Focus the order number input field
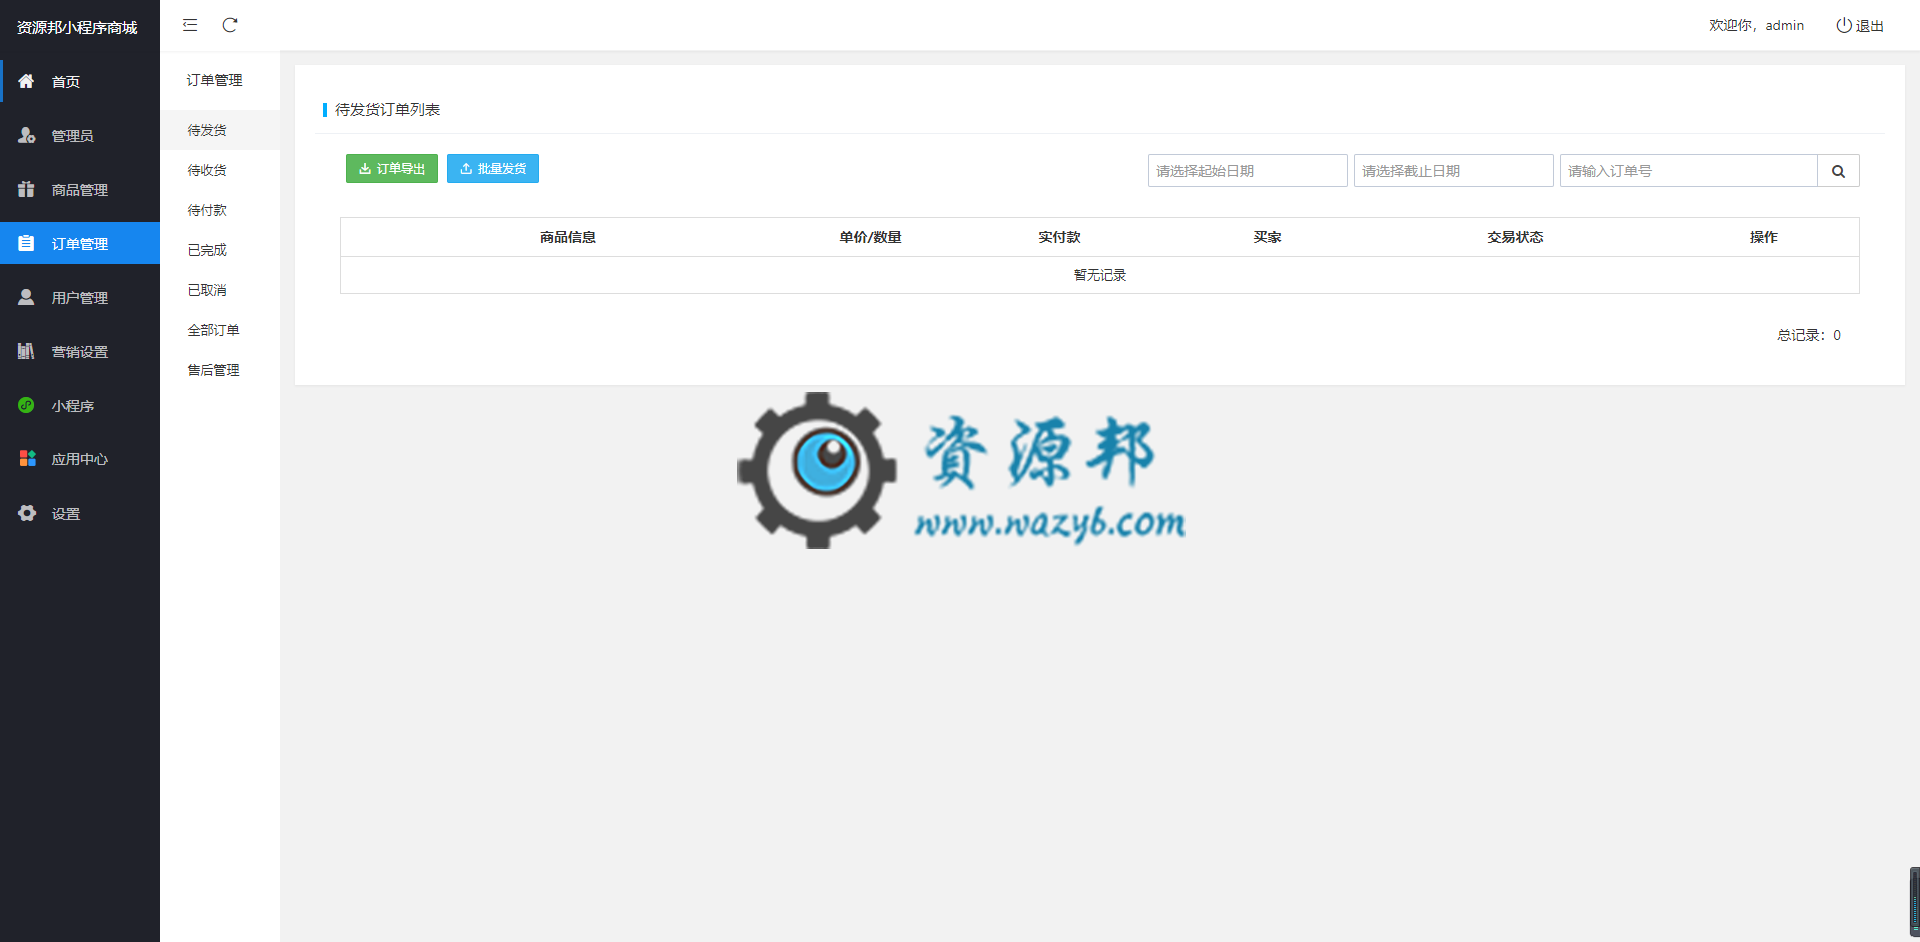The height and width of the screenshot is (942, 1920). tap(1689, 171)
